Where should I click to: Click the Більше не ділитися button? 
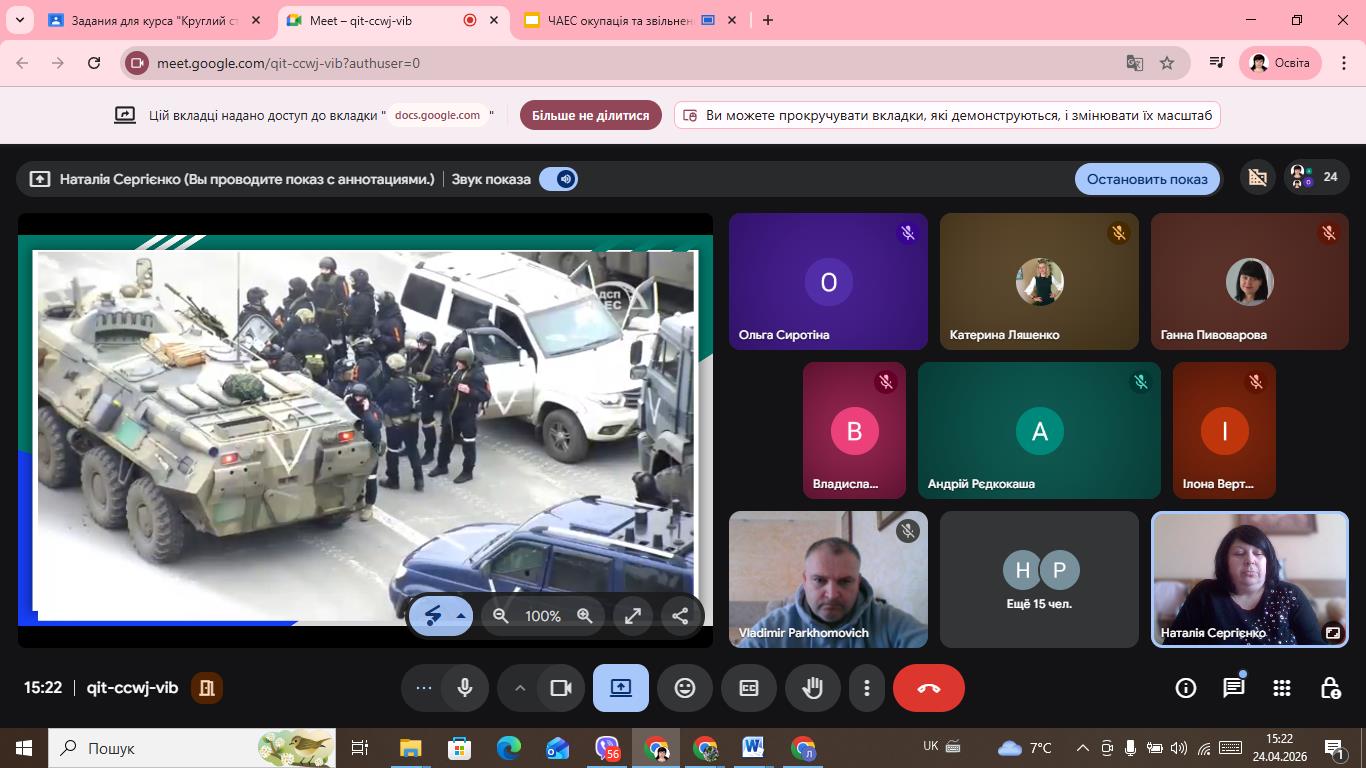click(590, 115)
